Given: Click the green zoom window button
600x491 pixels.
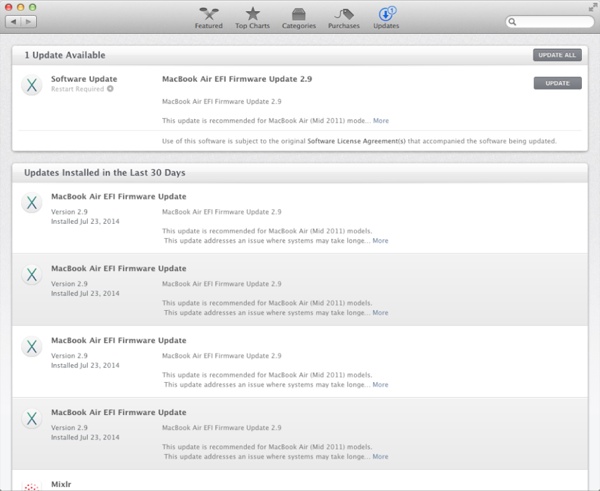Looking at the screenshot, I should coord(33,7).
